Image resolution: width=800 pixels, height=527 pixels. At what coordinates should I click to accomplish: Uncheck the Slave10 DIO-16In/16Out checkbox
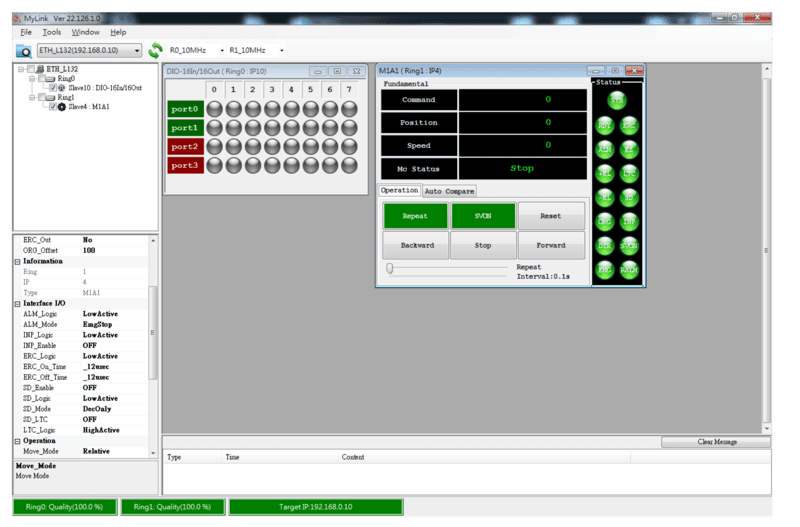point(53,88)
